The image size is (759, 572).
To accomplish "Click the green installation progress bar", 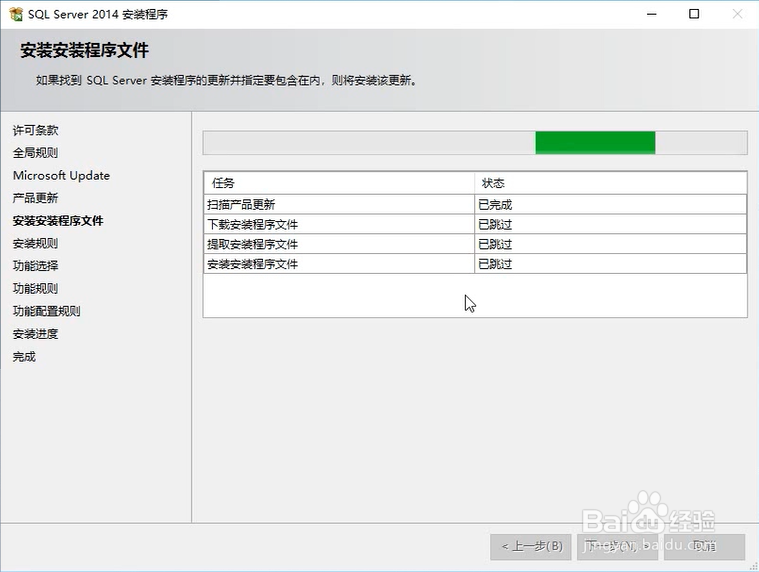I will (475, 143).
